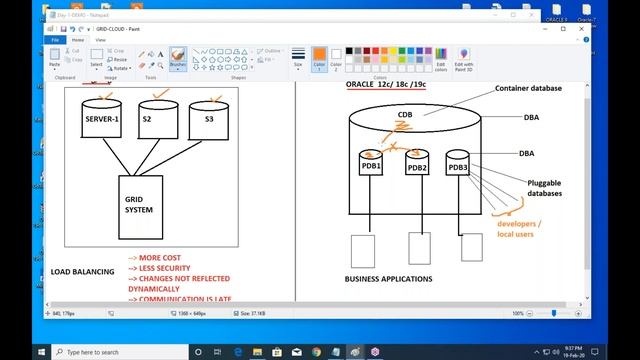Choose the Triangle shape
Viewport: 640px width, 360px height.
[244, 51]
